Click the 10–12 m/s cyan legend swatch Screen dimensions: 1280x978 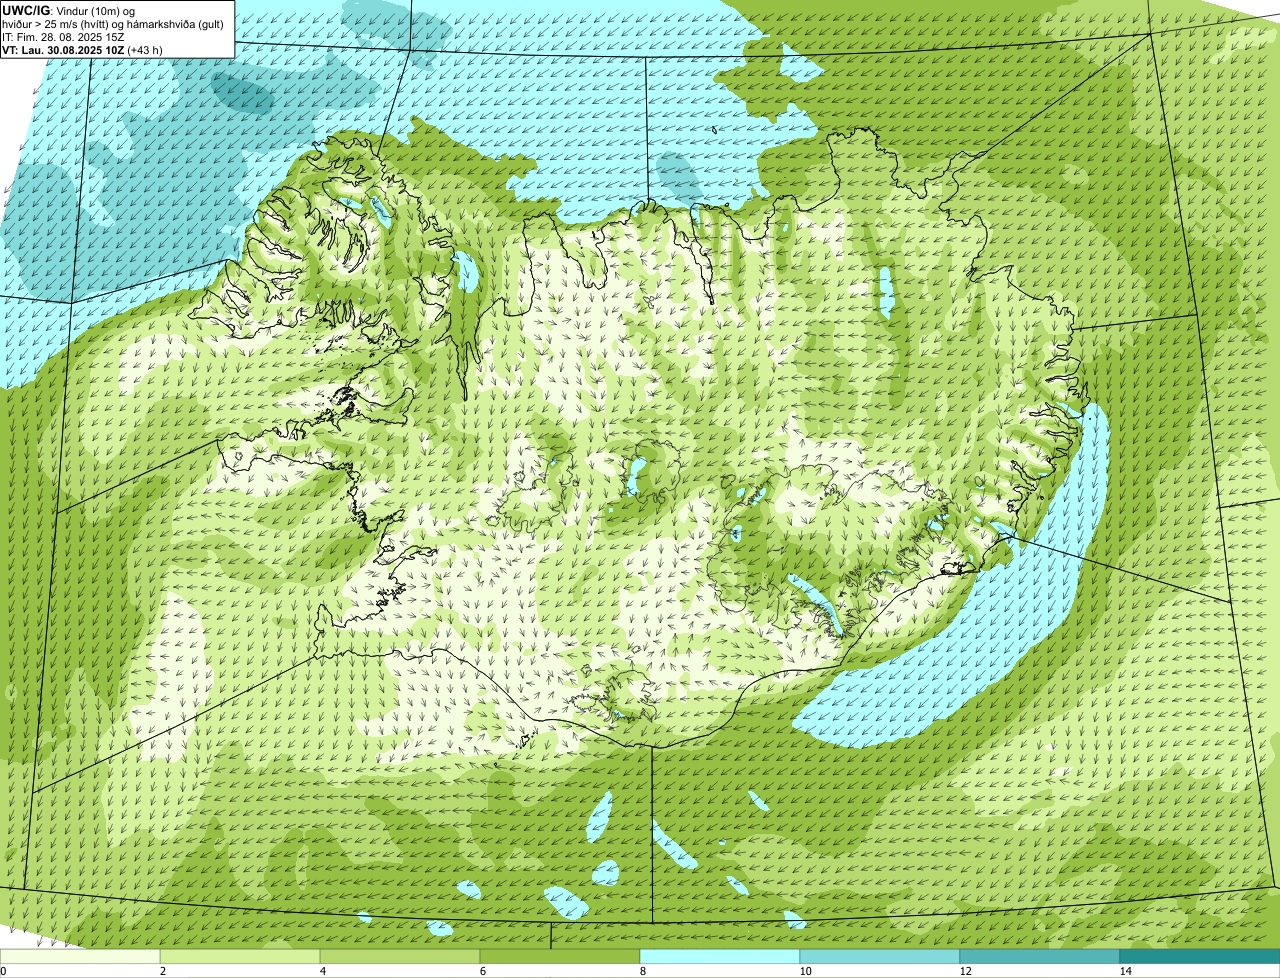(x=880, y=956)
